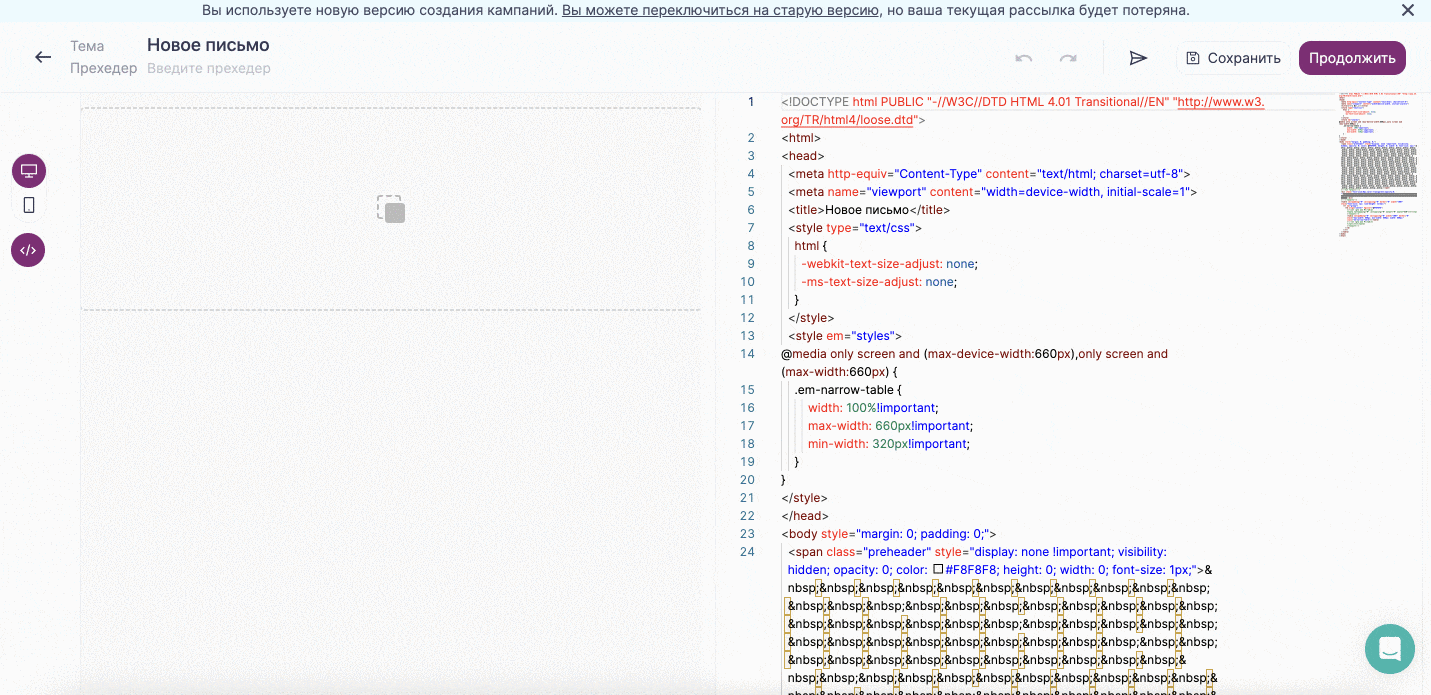Click the "-webkit-text-size-adjust: none" line
The height and width of the screenshot is (695, 1431).
(889, 264)
